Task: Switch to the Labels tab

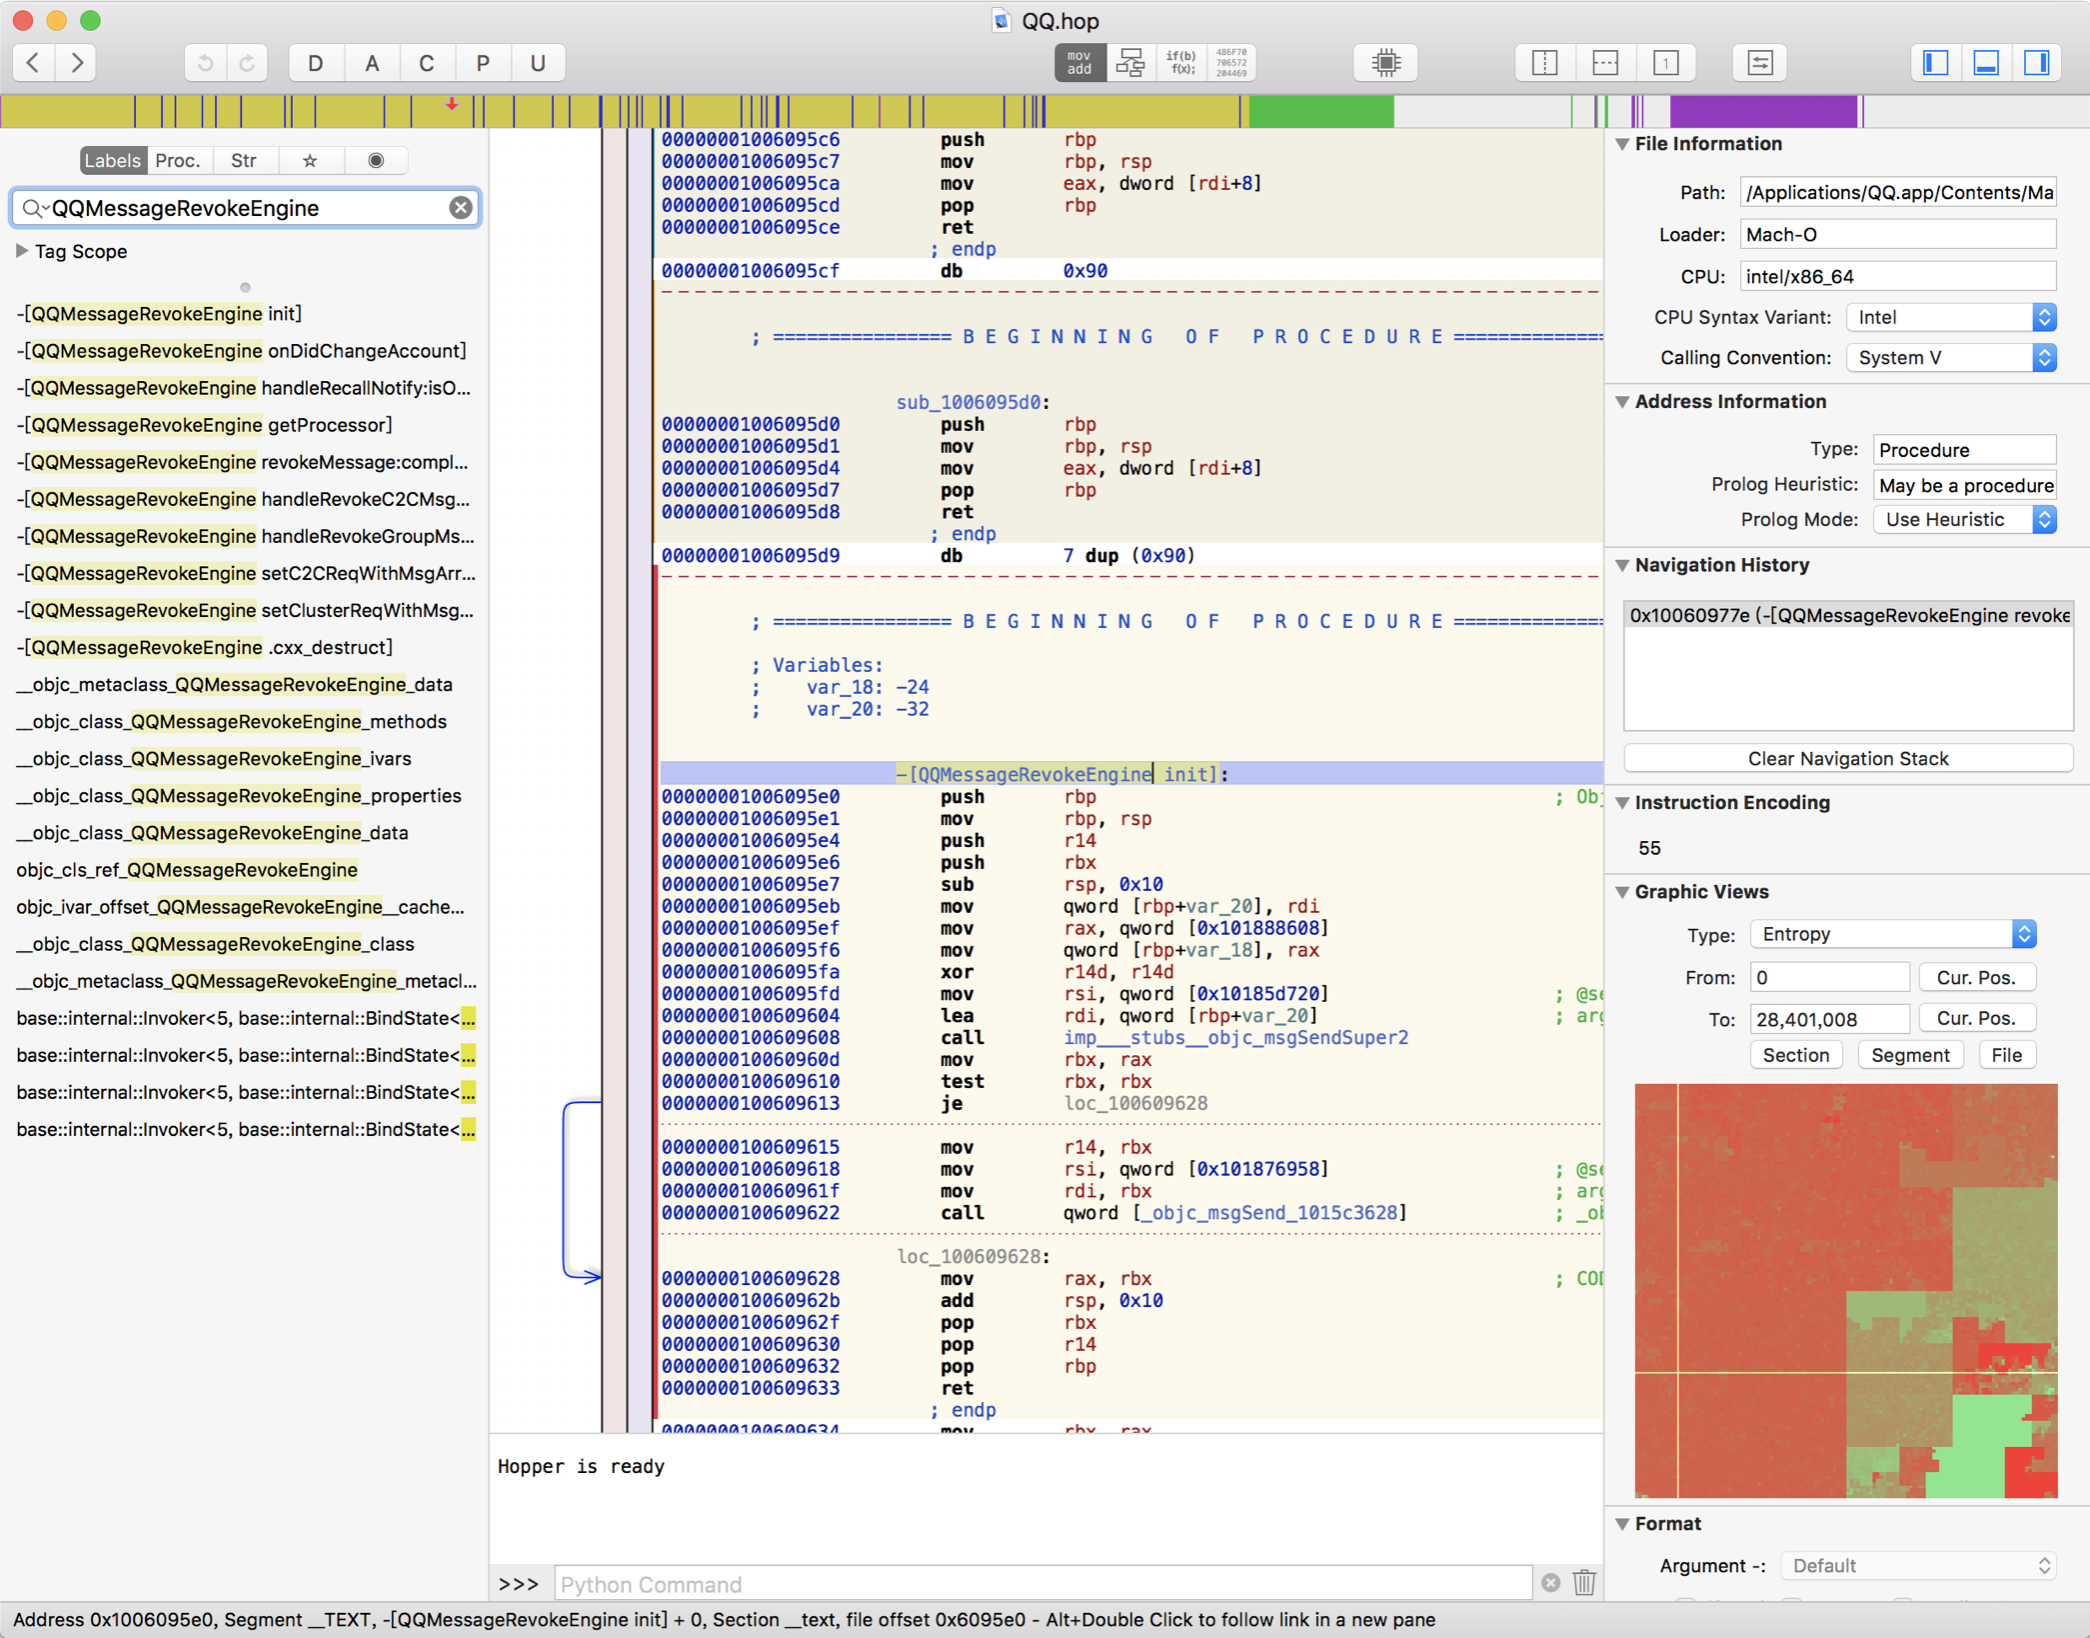Action: (112, 160)
